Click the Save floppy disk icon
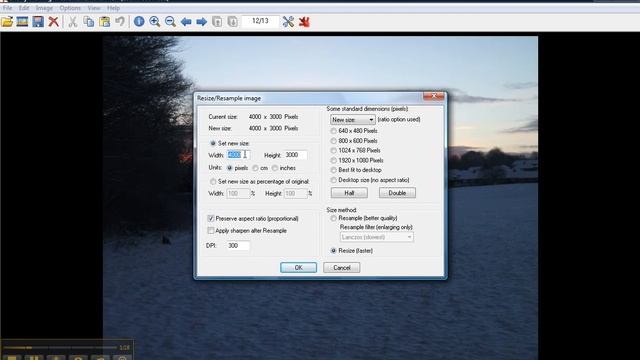 point(38,22)
